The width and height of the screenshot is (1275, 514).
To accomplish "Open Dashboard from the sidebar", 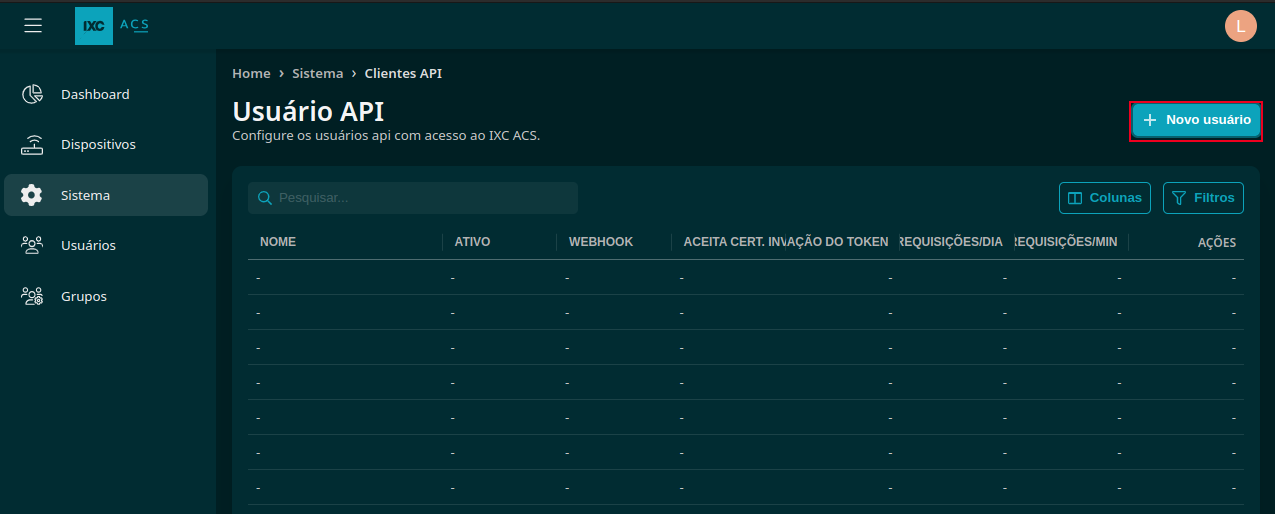I will tap(95, 94).
